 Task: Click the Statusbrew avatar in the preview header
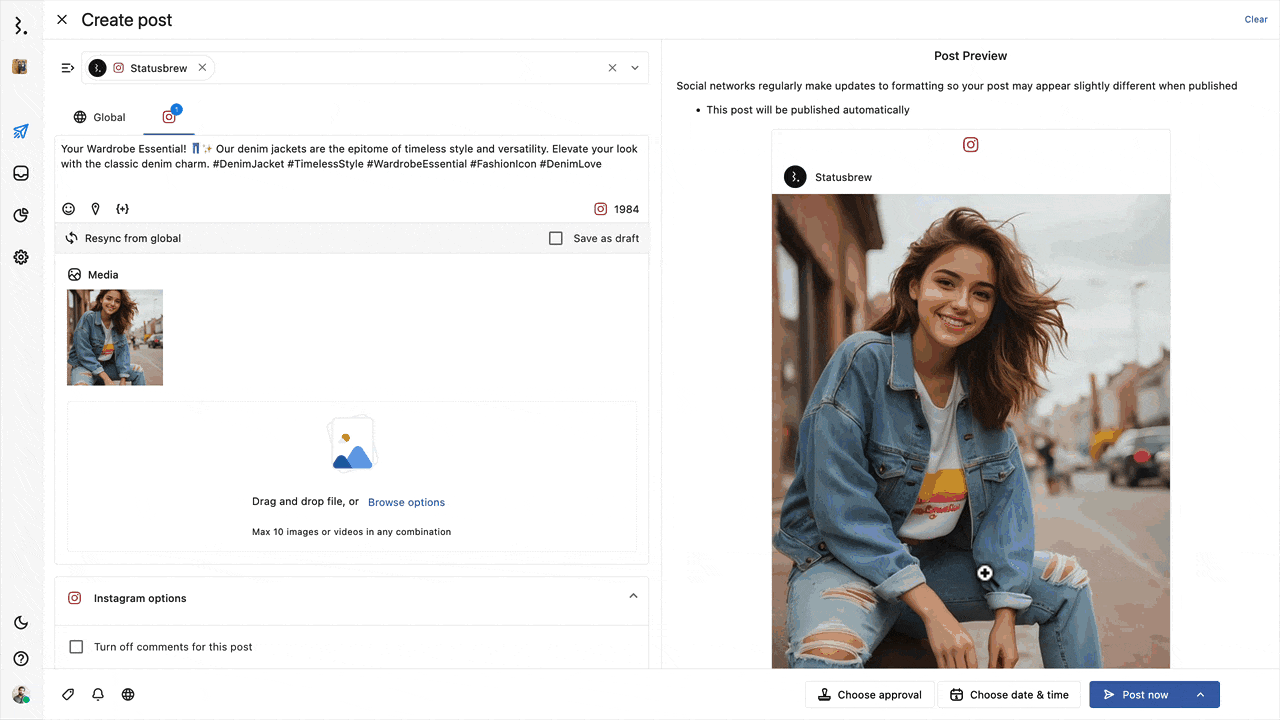[794, 177]
